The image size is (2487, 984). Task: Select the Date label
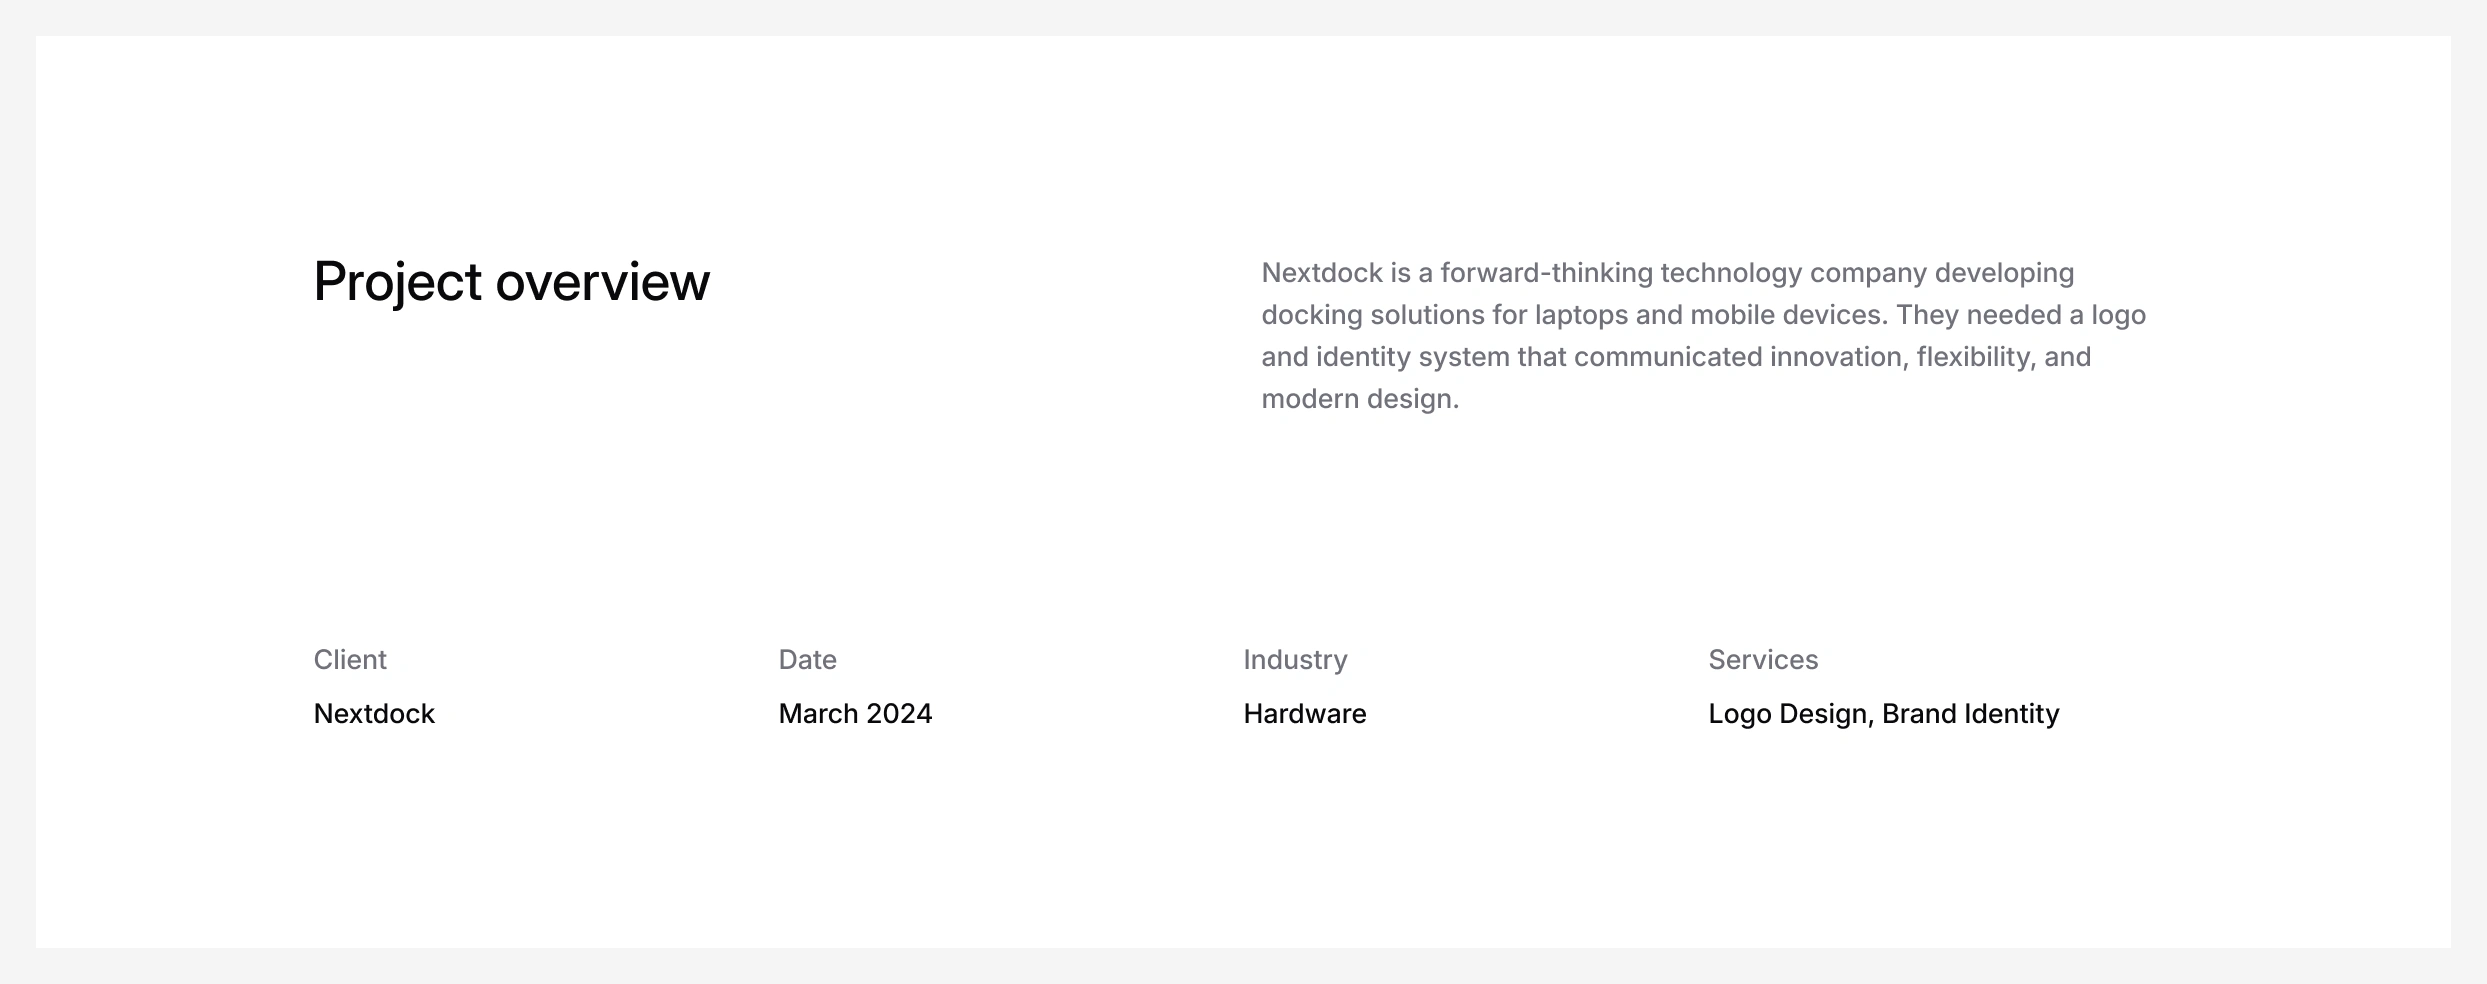(807, 660)
